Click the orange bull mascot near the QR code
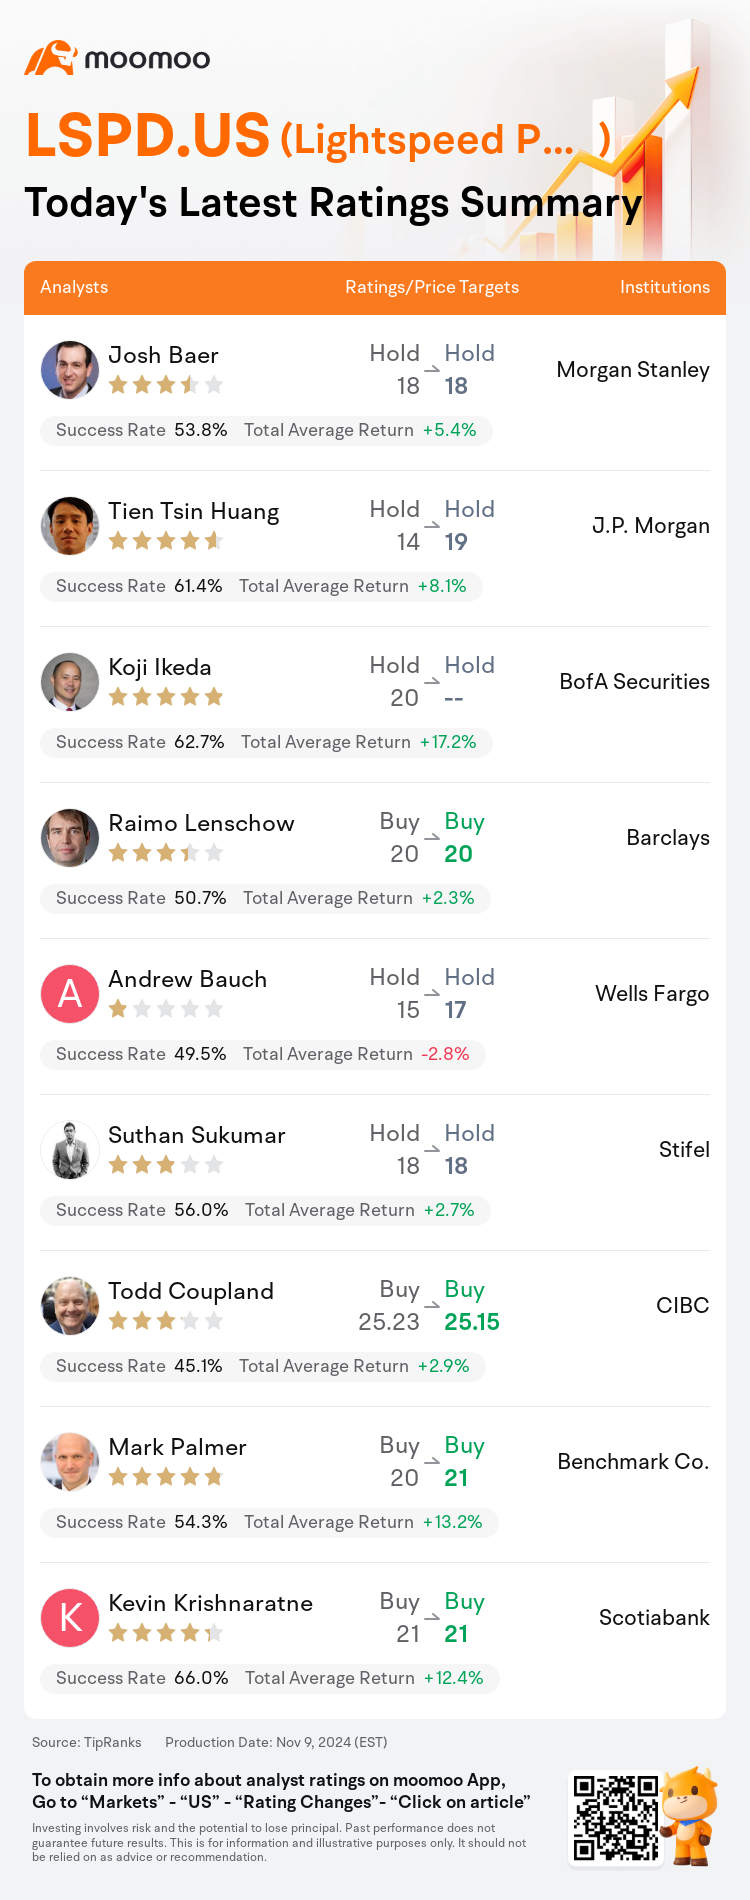This screenshot has width=750, height=1900. [x=691, y=1816]
